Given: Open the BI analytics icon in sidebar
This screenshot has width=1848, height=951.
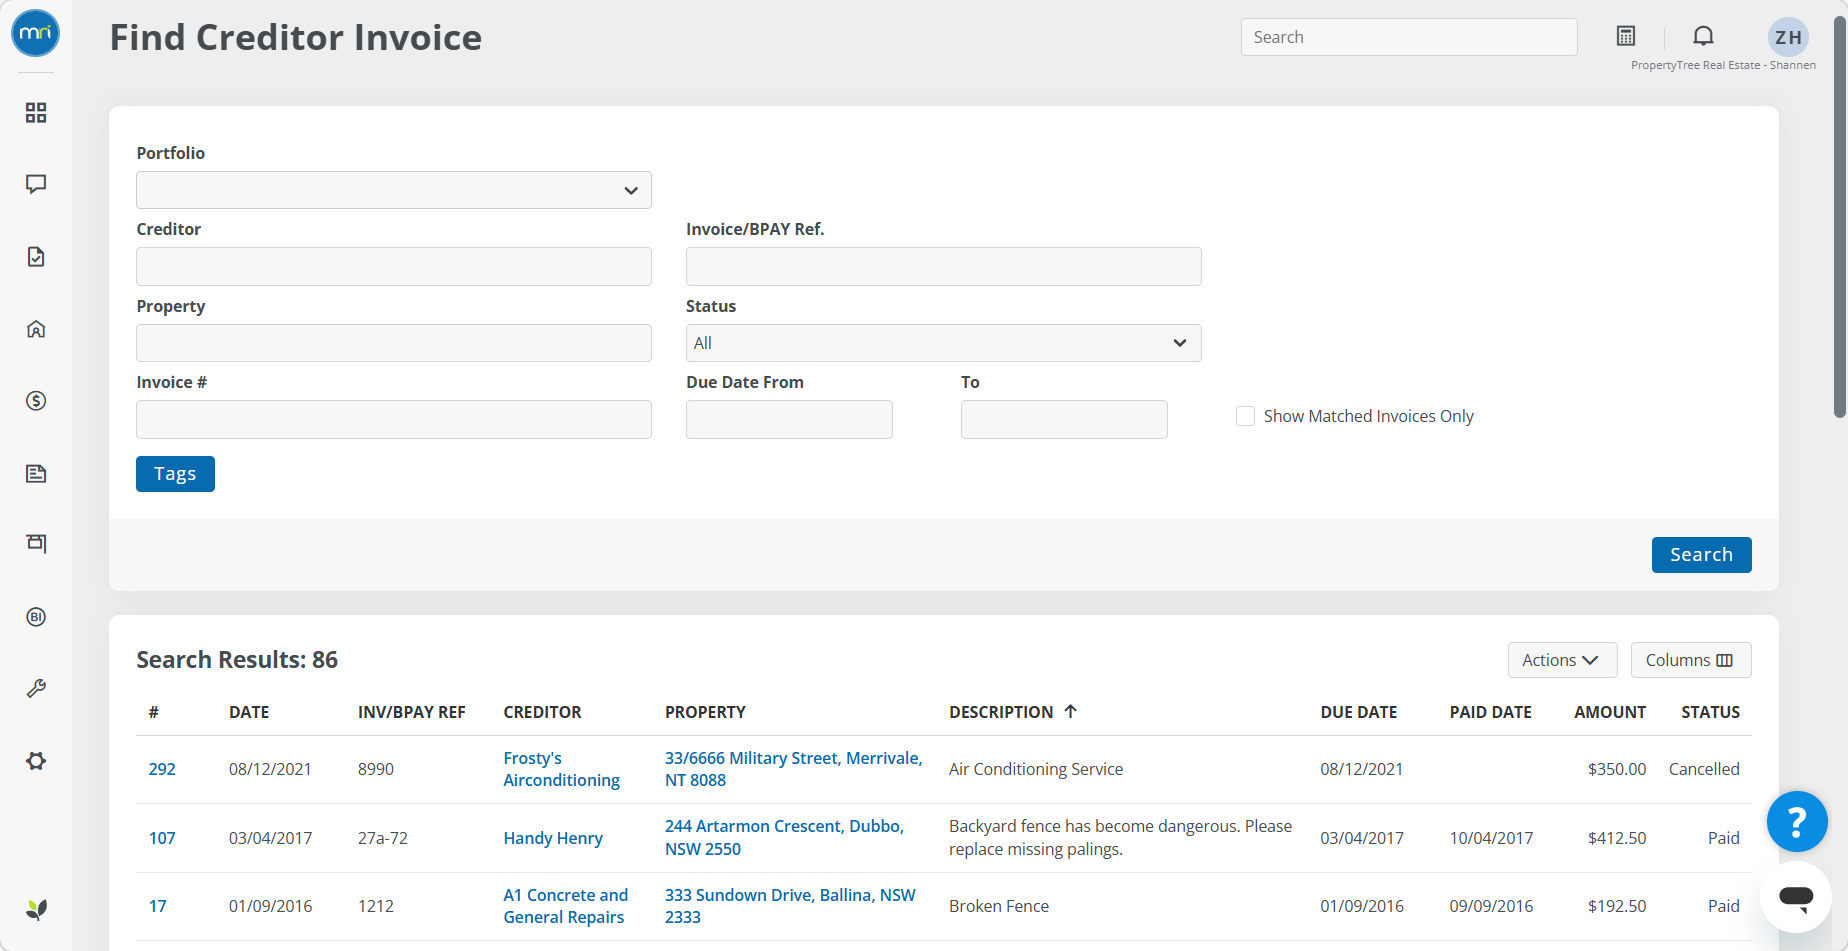Looking at the screenshot, I should click(36, 617).
